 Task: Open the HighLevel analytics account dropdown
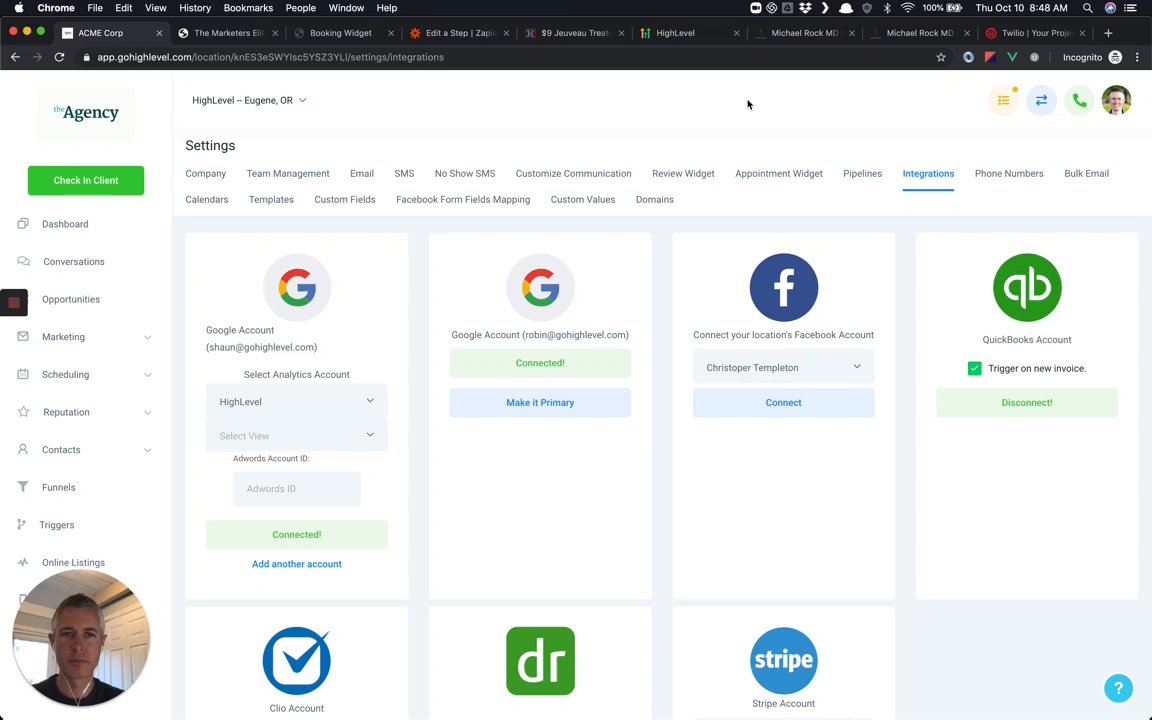click(297, 401)
